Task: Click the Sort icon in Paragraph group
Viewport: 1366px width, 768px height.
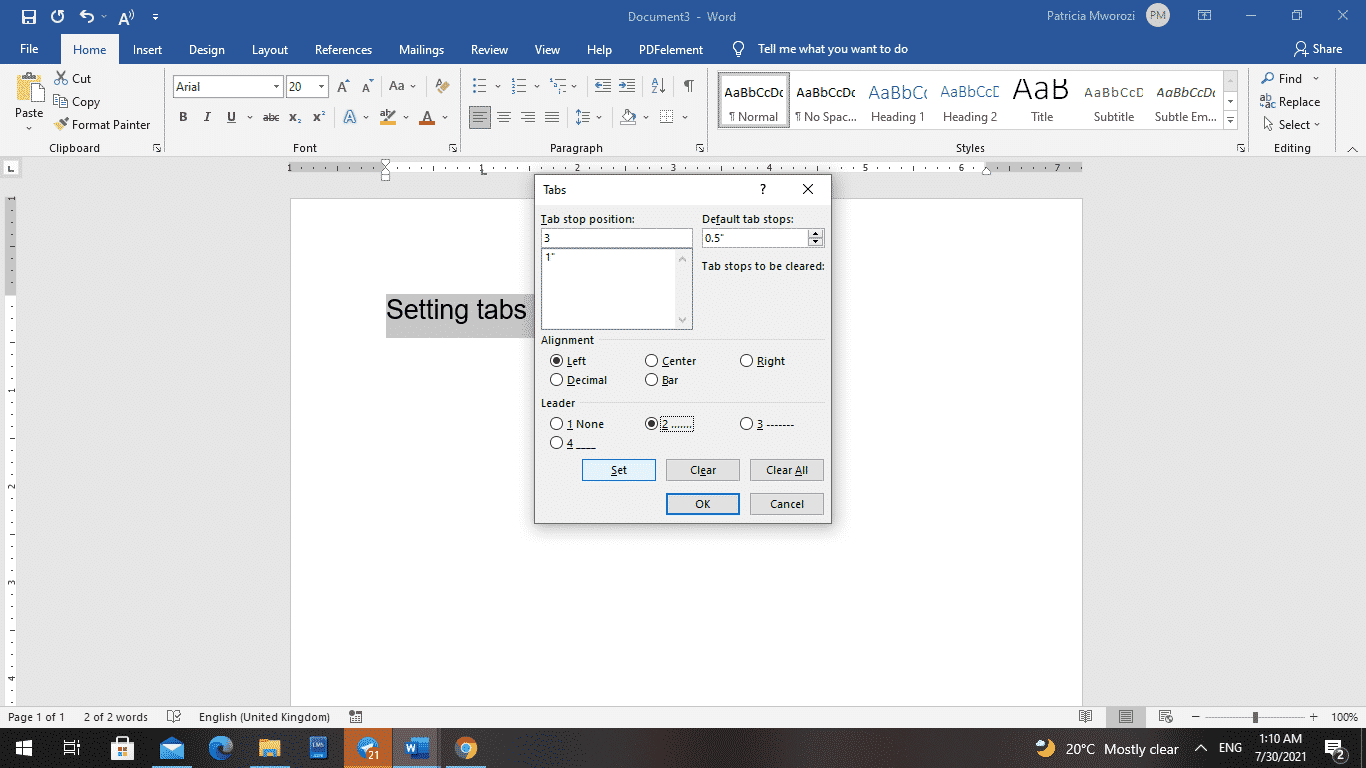Action: 658,86
